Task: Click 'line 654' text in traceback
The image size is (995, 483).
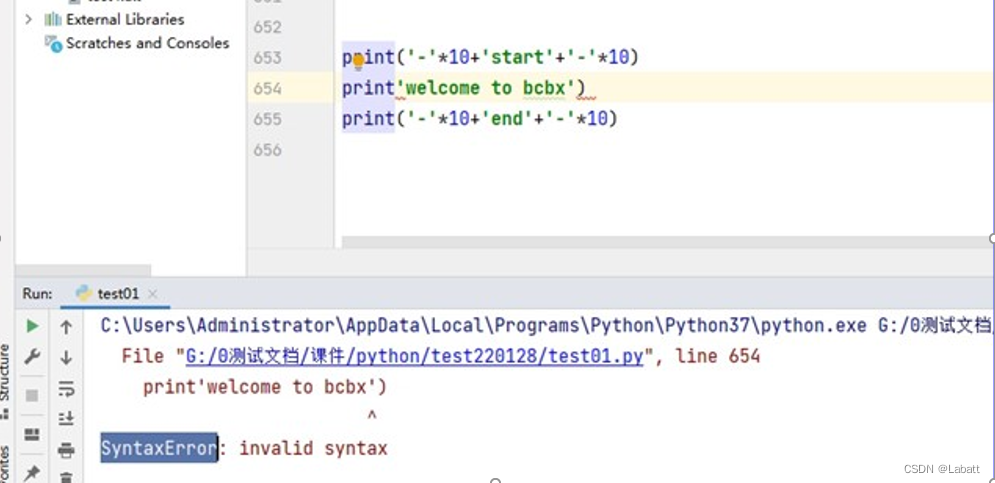Action: (x=717, y=357)
